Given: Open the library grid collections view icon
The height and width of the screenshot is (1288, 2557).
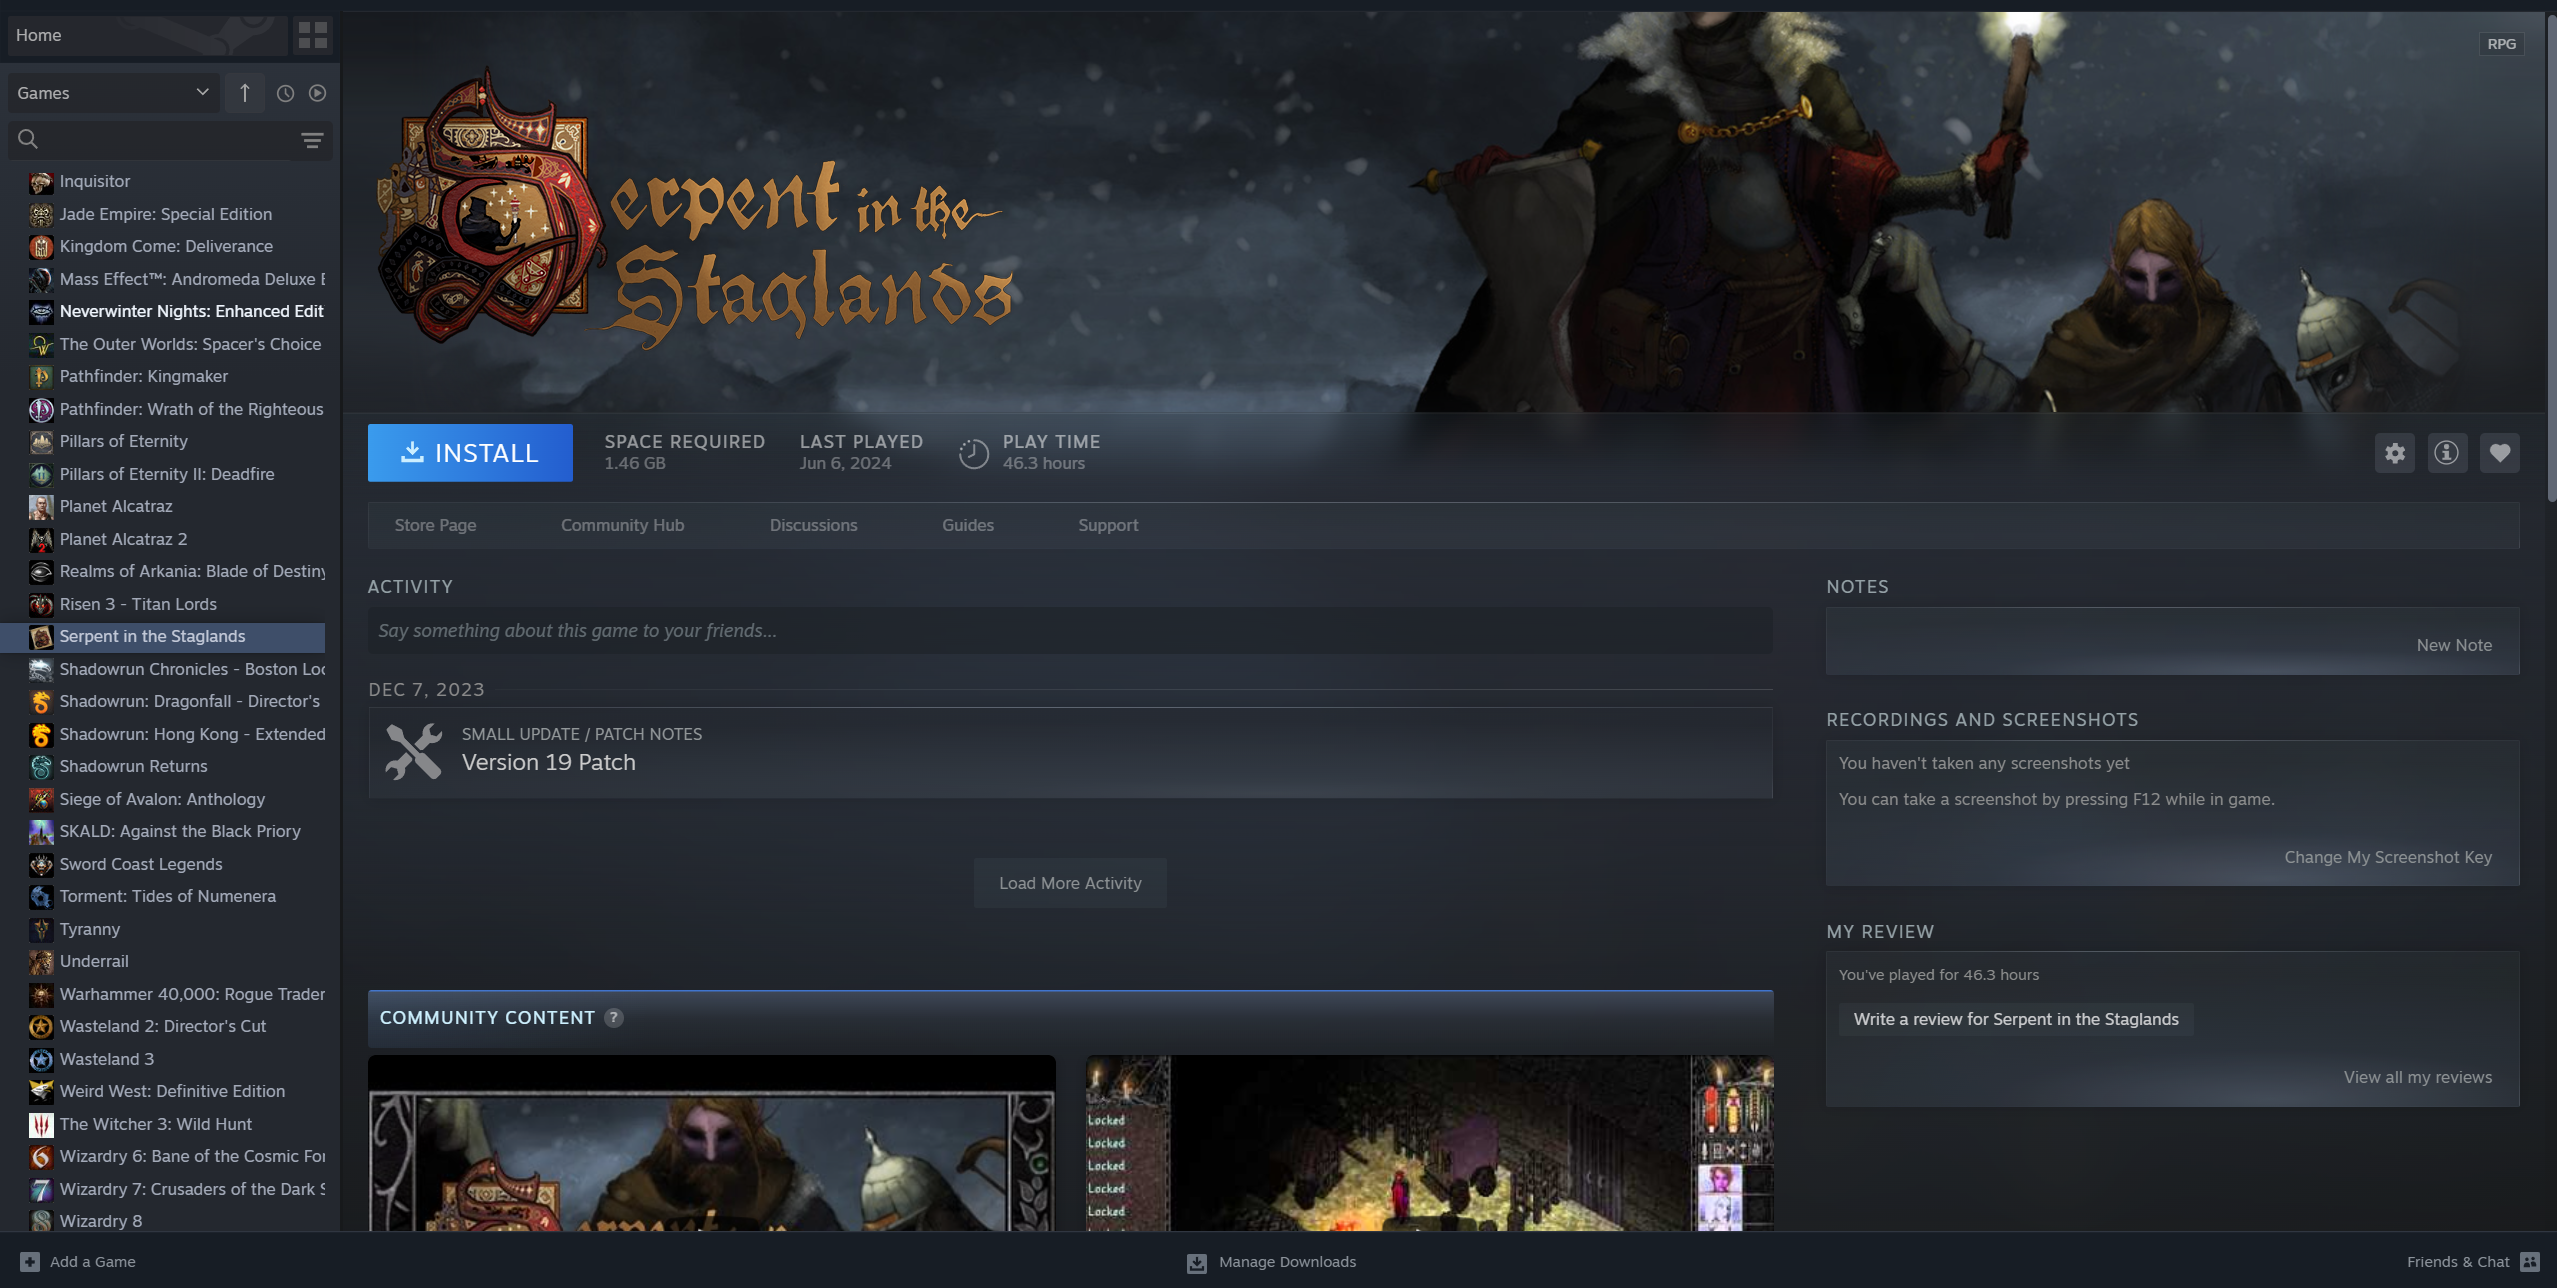Looking at the screenshot, I should (x=312, y=35).
